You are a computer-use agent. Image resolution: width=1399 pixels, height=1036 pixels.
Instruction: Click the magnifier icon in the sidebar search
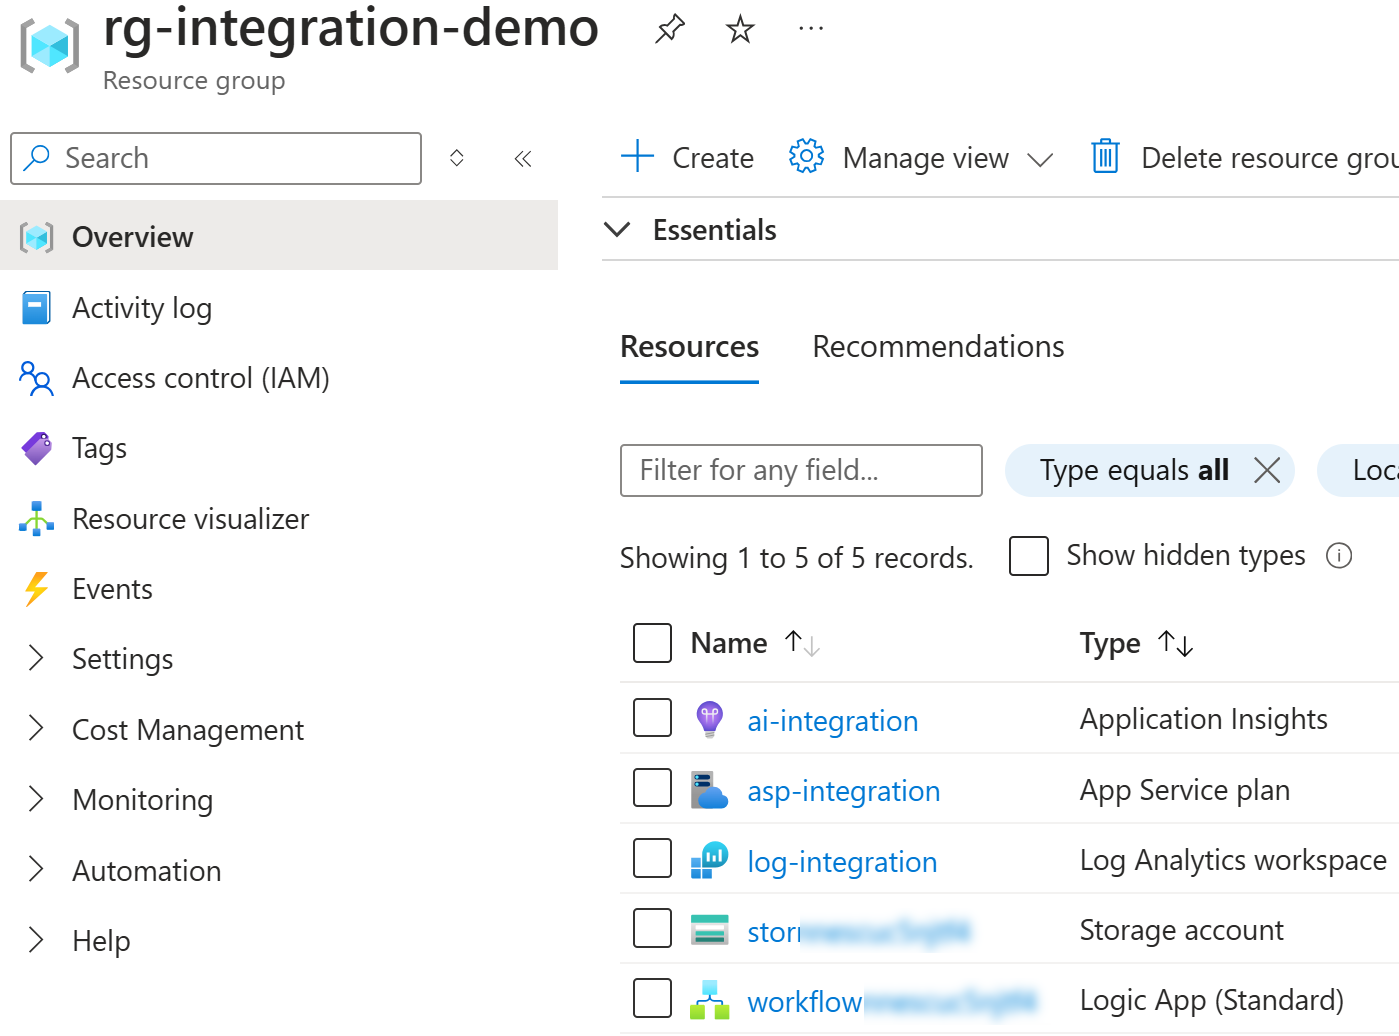tap(37, 158)
